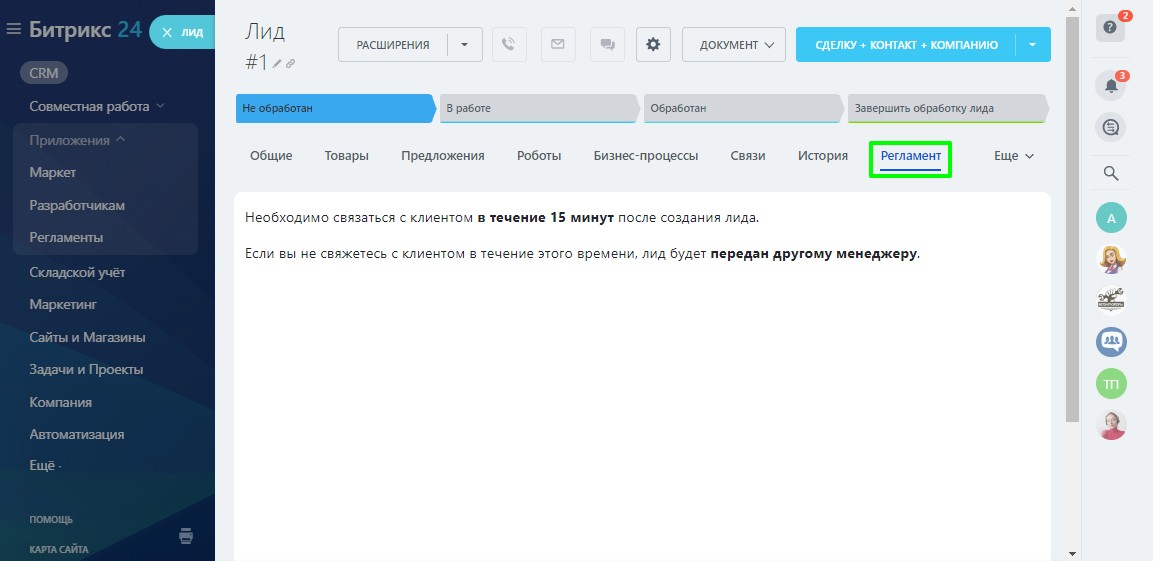Expand the Расширения dropdown arrow
Image resolution: width=1153 pixels, height=561 pixels.
[x=464, y=44]
